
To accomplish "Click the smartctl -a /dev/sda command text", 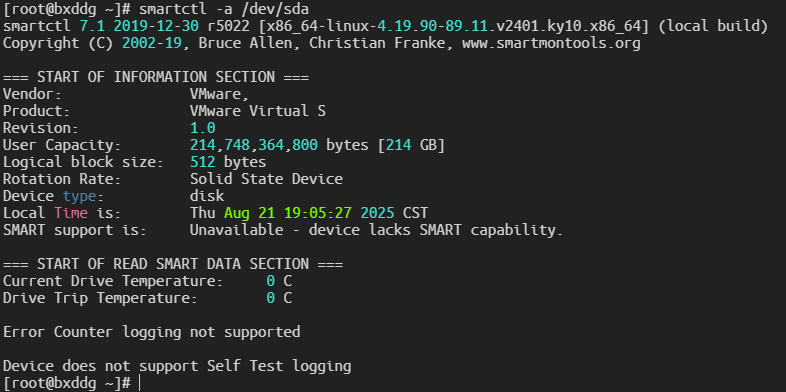I will (224, 9).
